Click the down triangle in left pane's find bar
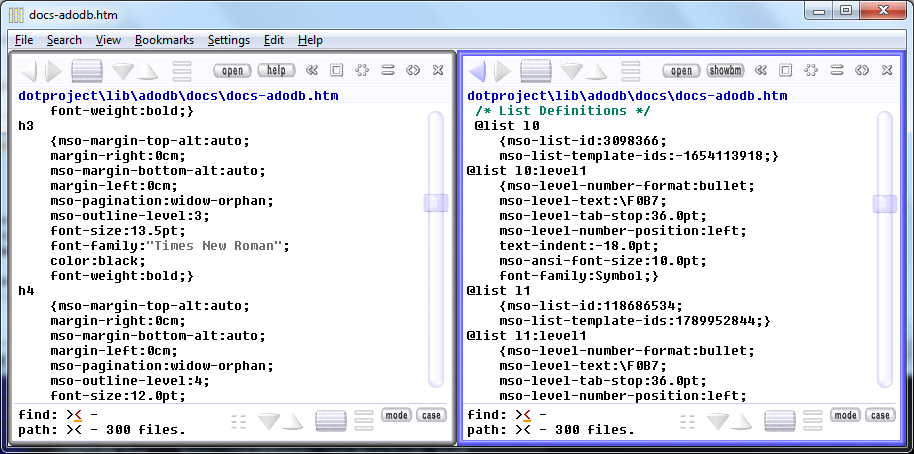This screenshot has width=914, height=454. (269, 421)
